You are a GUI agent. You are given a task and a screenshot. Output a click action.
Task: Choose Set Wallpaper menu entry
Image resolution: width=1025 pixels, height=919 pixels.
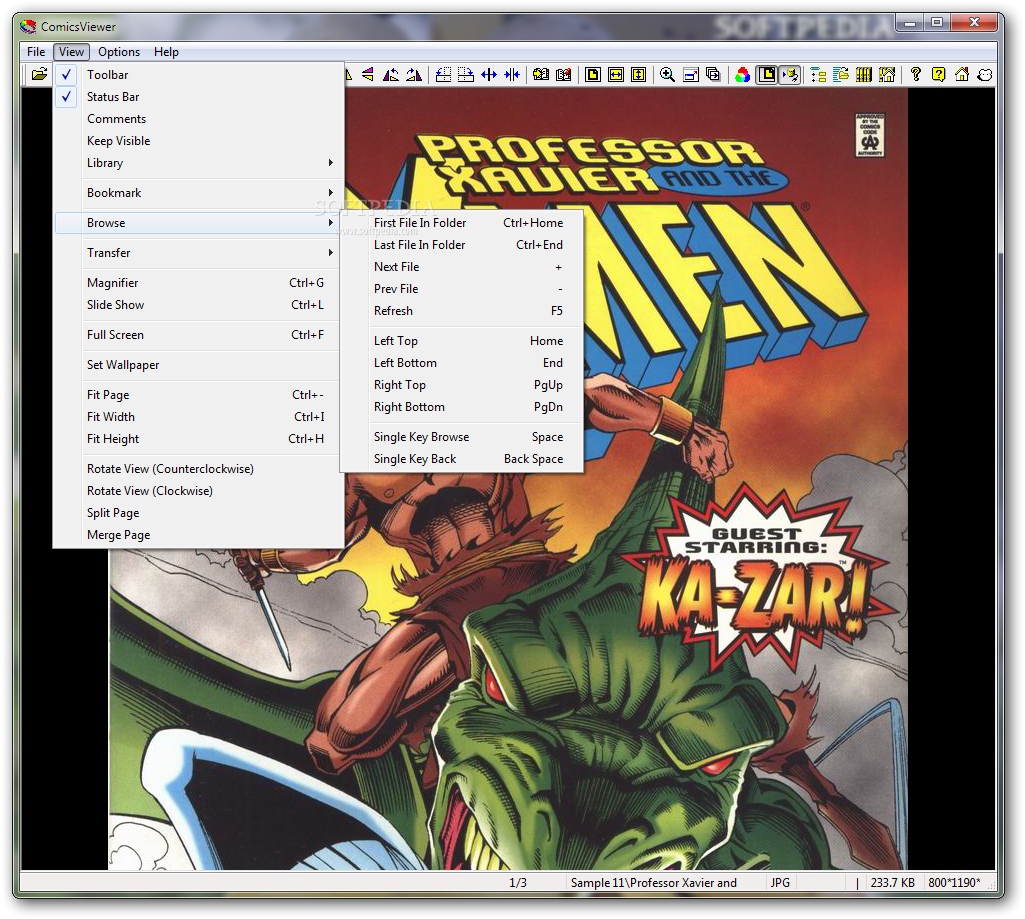pos(199,365)
